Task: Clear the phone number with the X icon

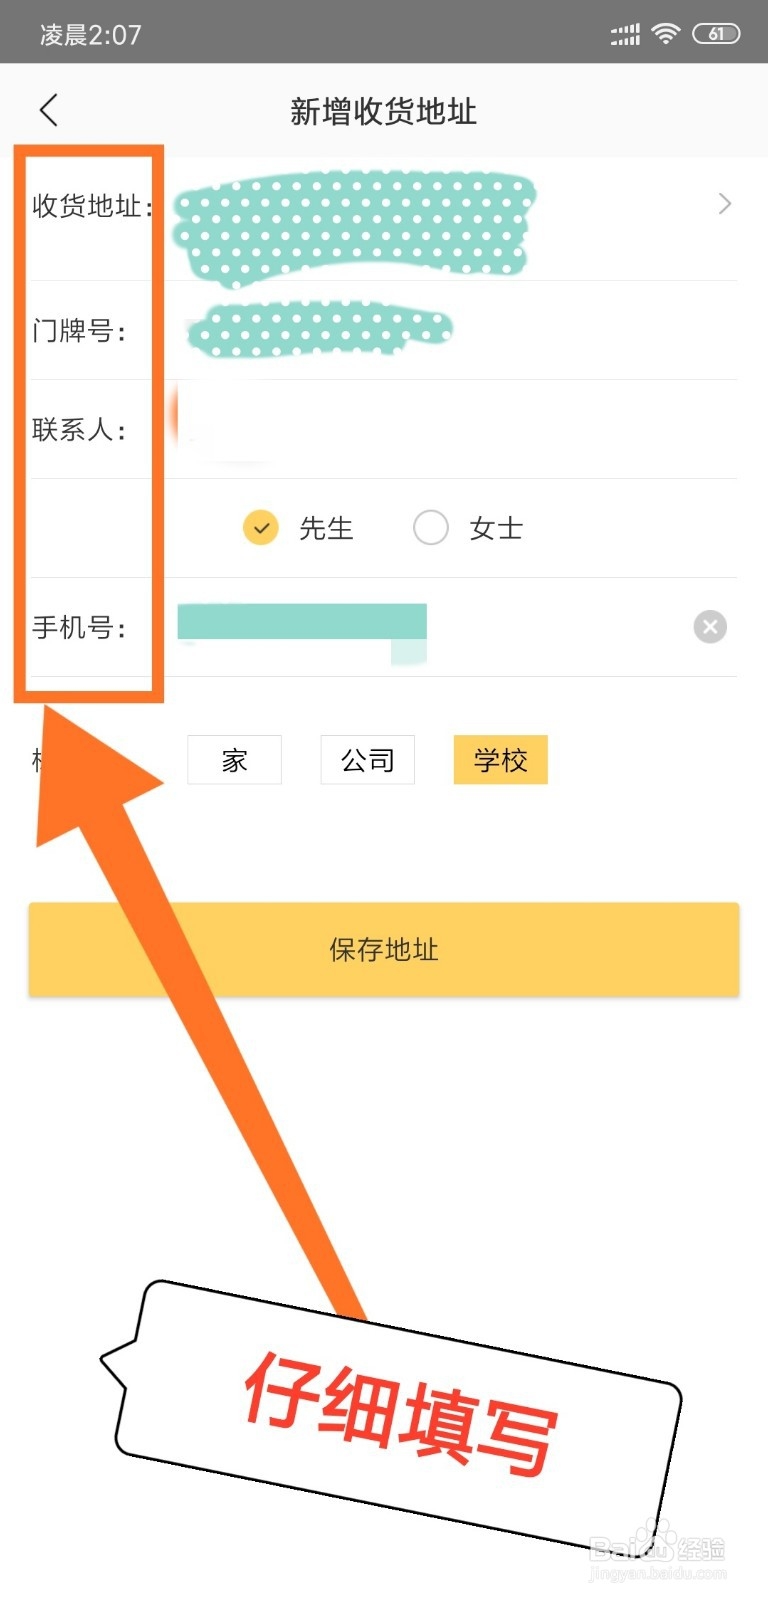Action: coord(710,627)
